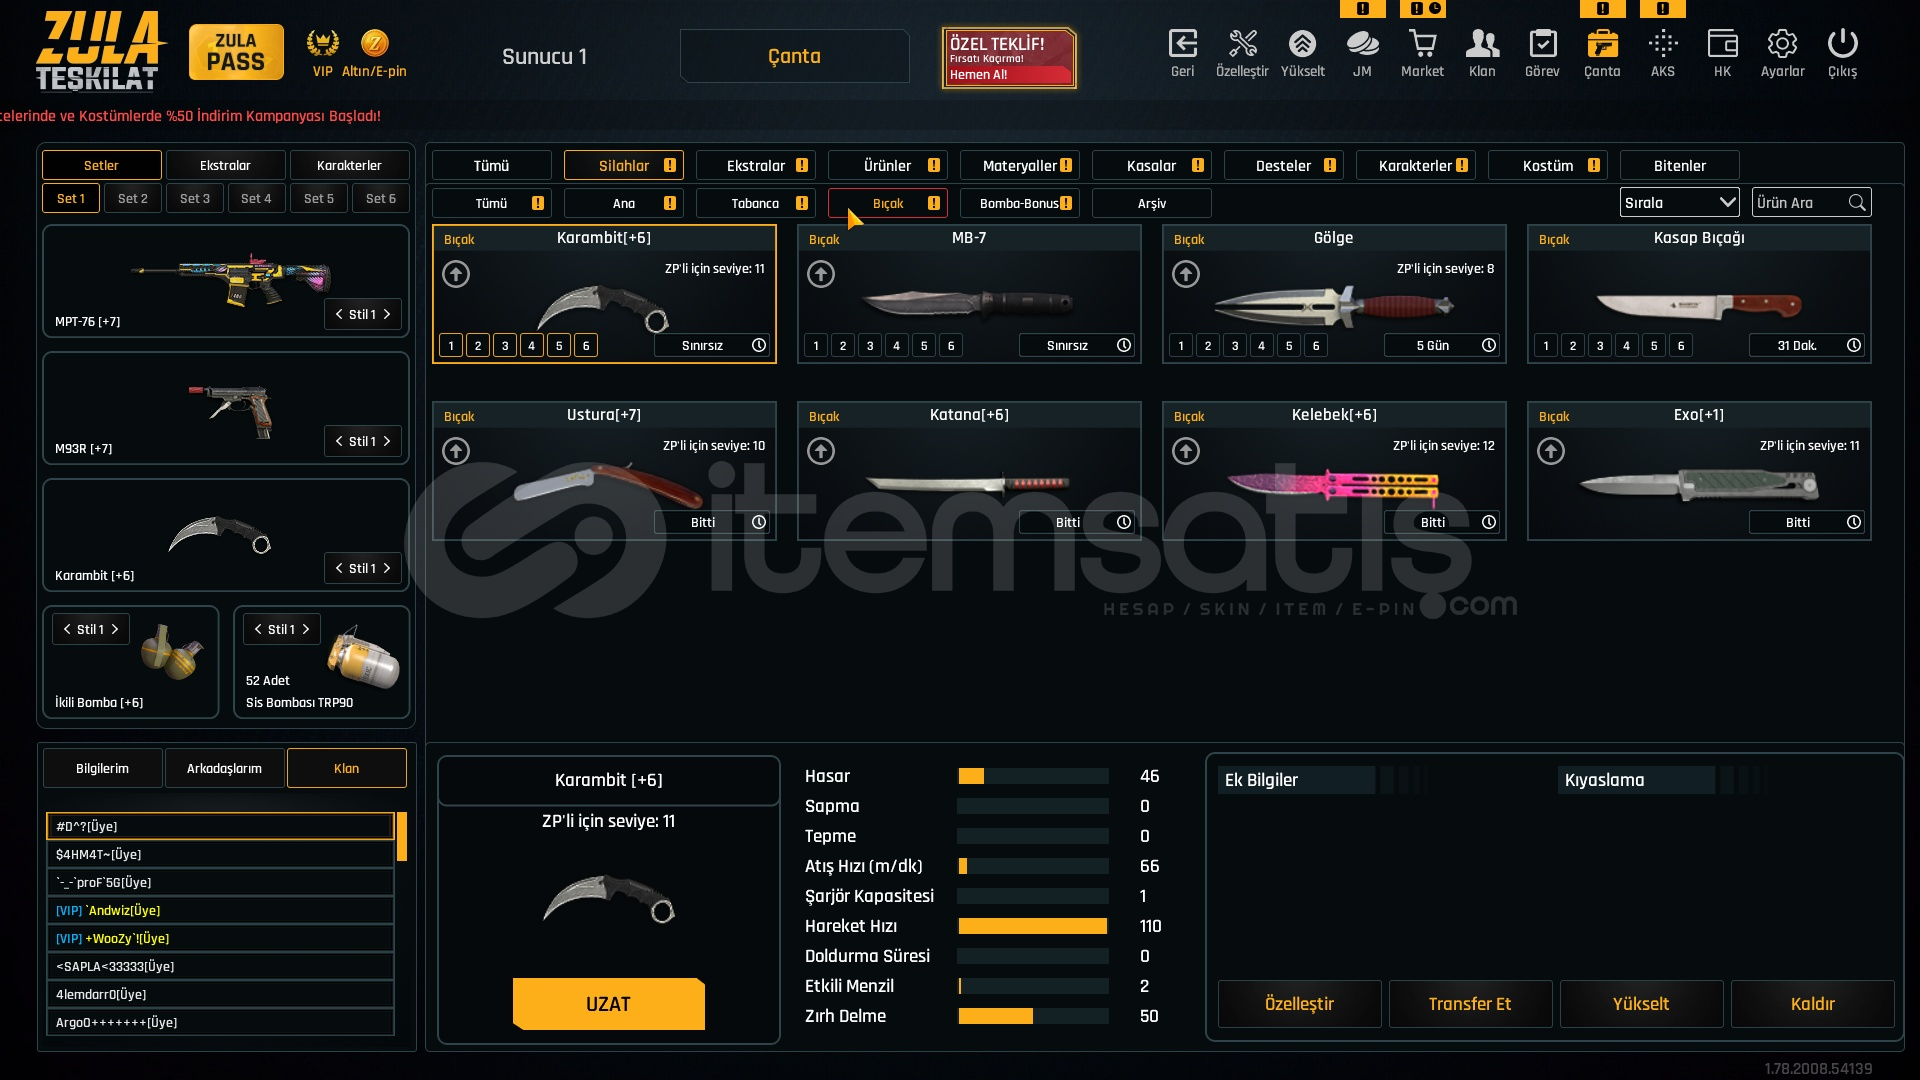Select the Bomba-Bonus subtab
This screenshot has width=1920, height=1080.
[1020, 203]
